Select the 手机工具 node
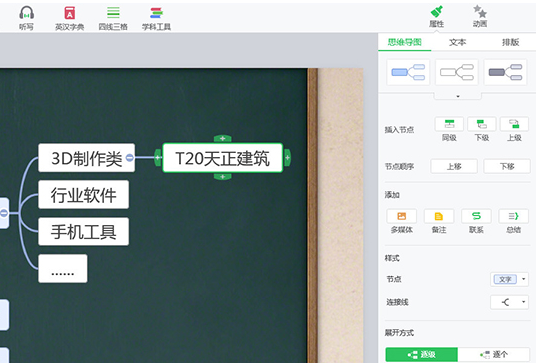Screen dimensions: 541x364 pos(83,232)
